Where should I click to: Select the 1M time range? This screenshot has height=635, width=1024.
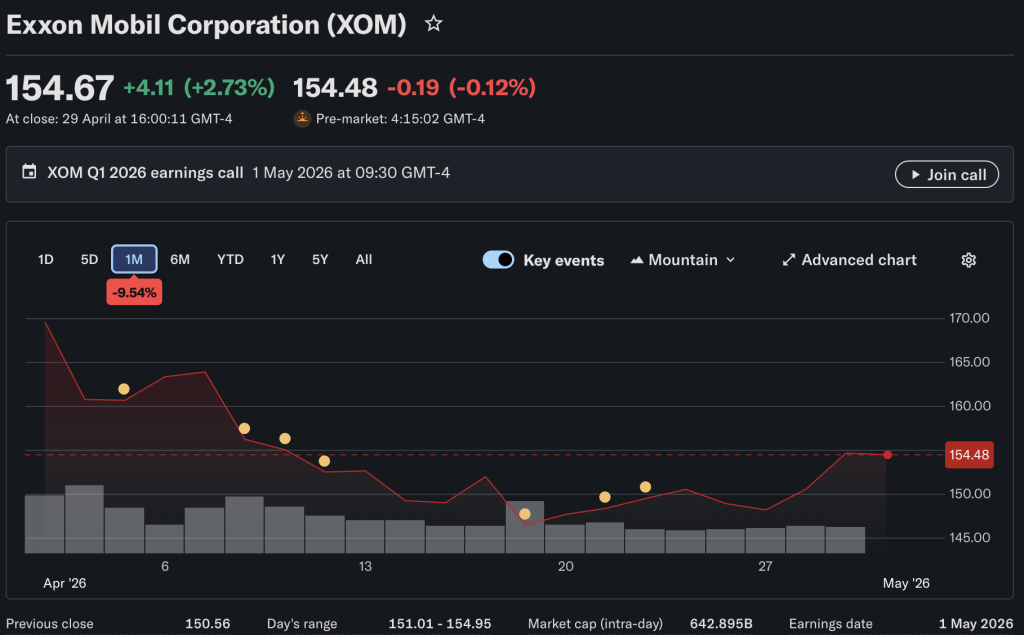(134, 259)
